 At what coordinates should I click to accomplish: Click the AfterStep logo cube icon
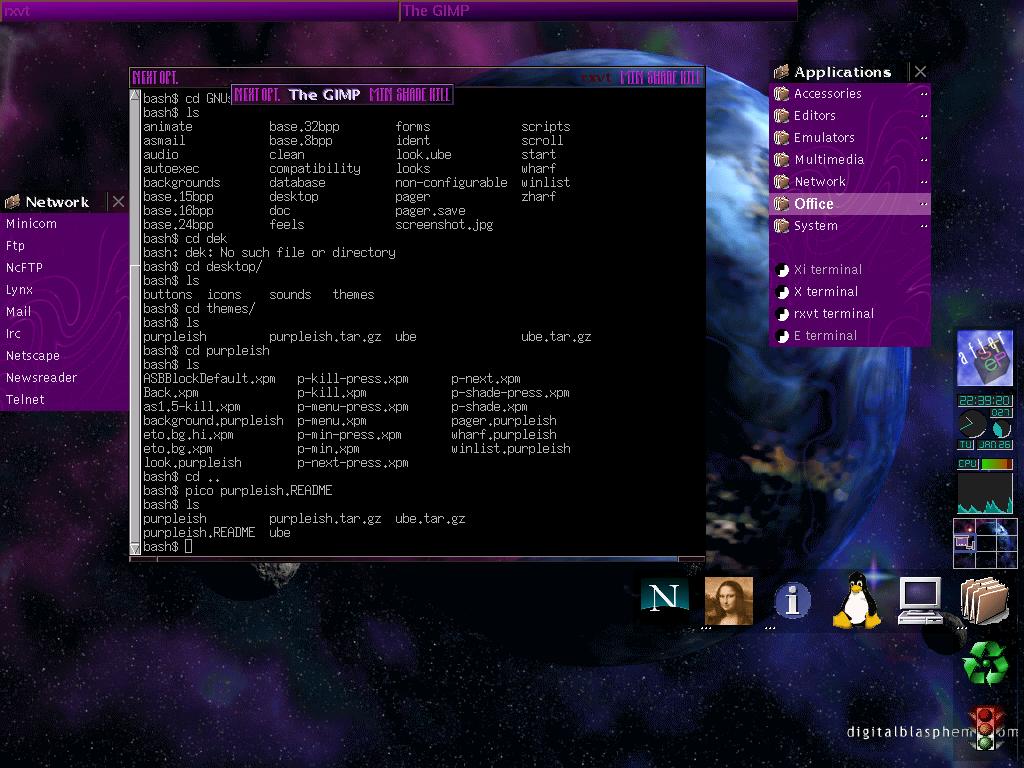coord(985,358)
